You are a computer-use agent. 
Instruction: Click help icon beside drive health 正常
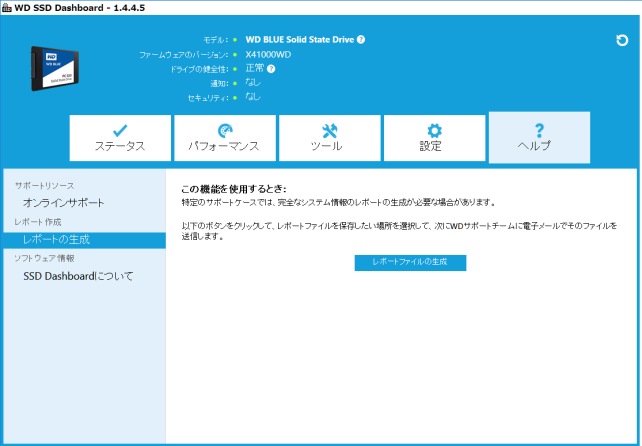click(271, 69)
